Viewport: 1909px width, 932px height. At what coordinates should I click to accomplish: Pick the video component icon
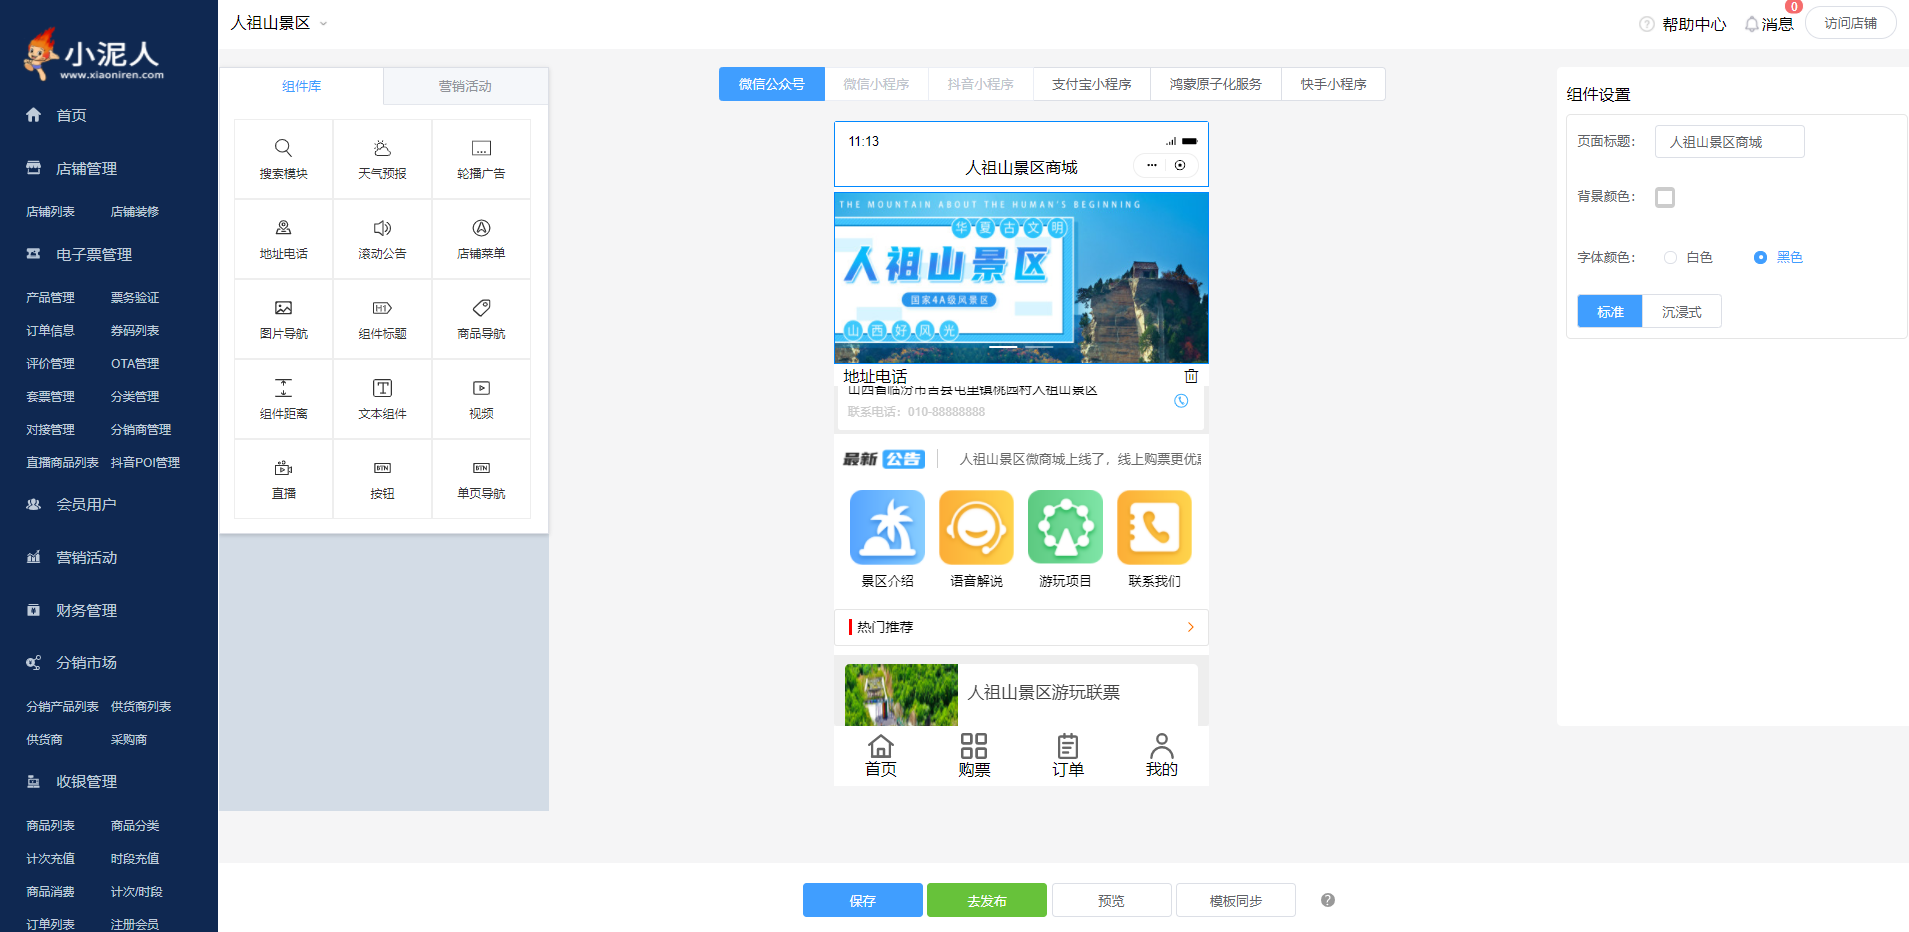[x=481, y=388]
